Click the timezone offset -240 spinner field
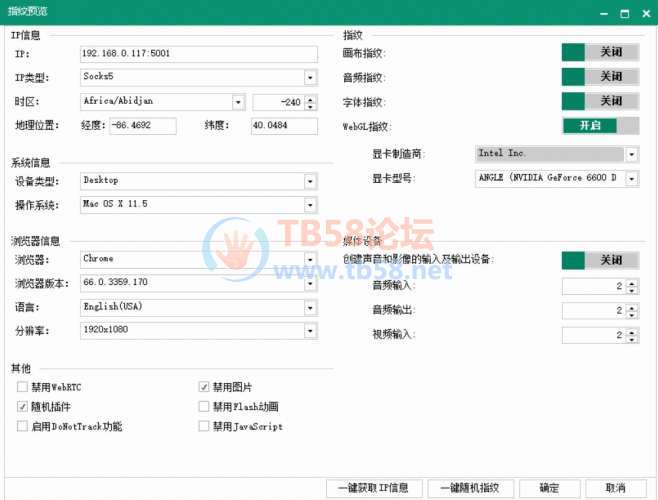Image resolution: width=658 pixels, height=500 pixels. [x=285, y=102]
